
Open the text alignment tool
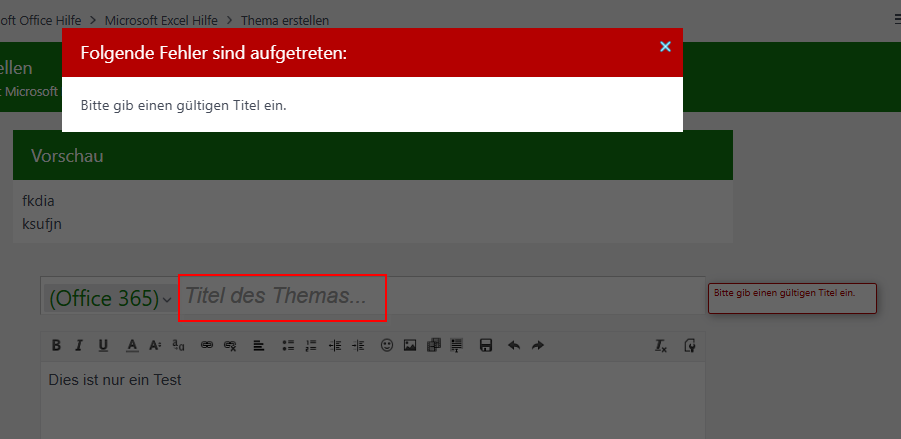[259, 345]
